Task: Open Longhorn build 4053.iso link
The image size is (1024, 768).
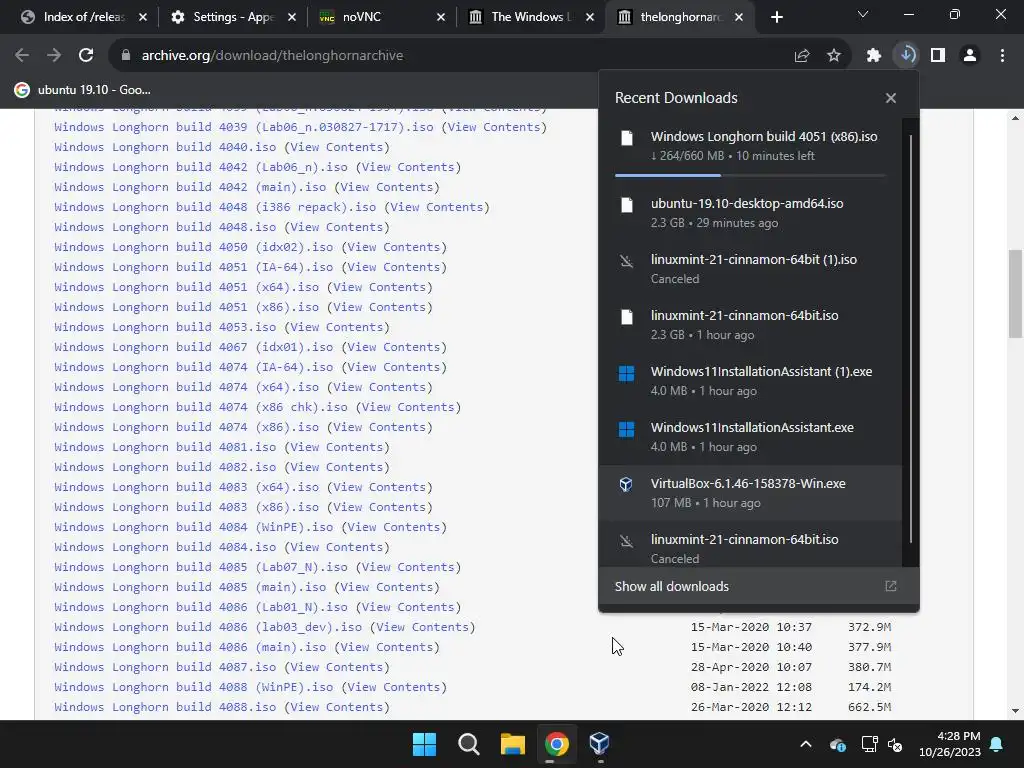Action: (x=165, y=327)
